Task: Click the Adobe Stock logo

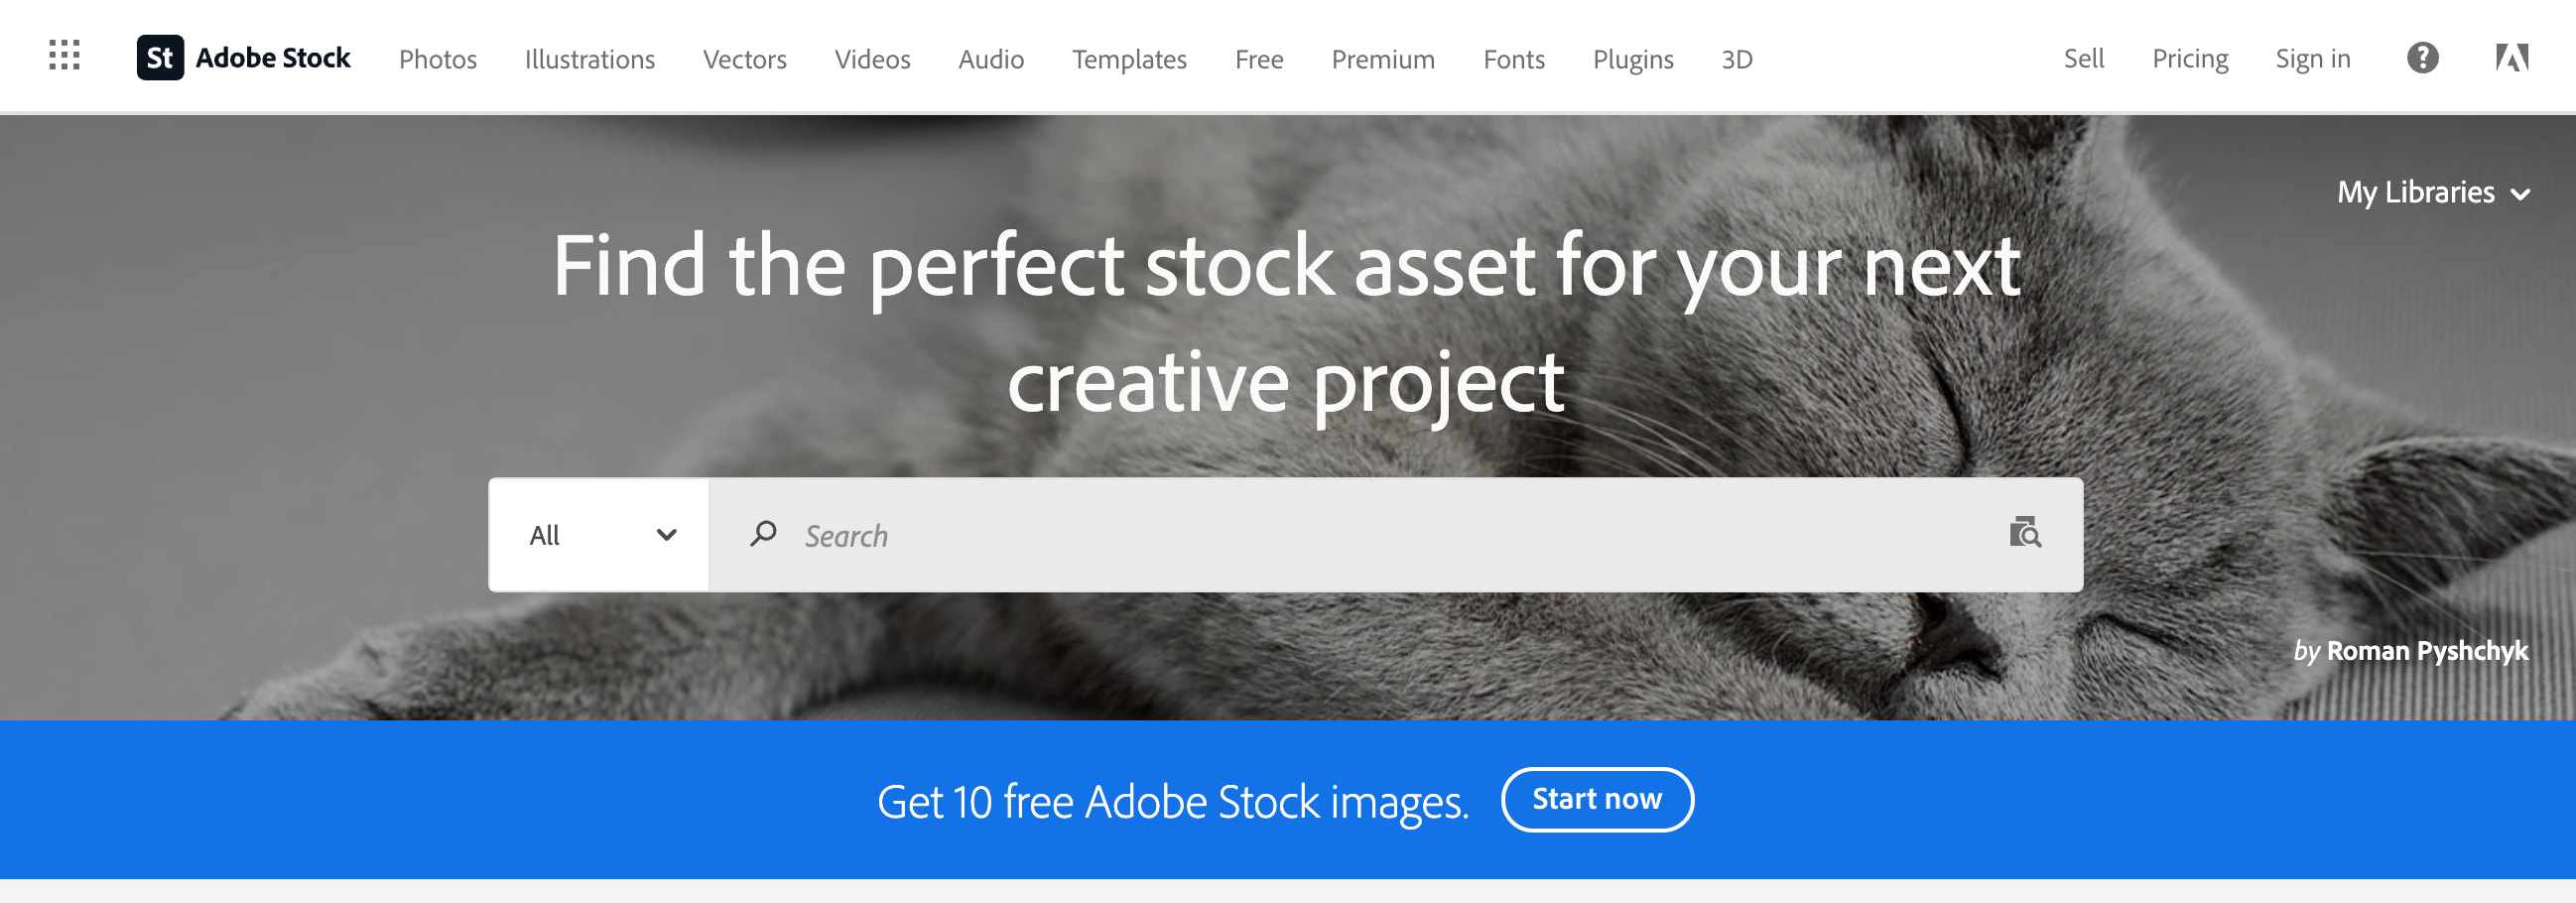Action: click(244, 57)
